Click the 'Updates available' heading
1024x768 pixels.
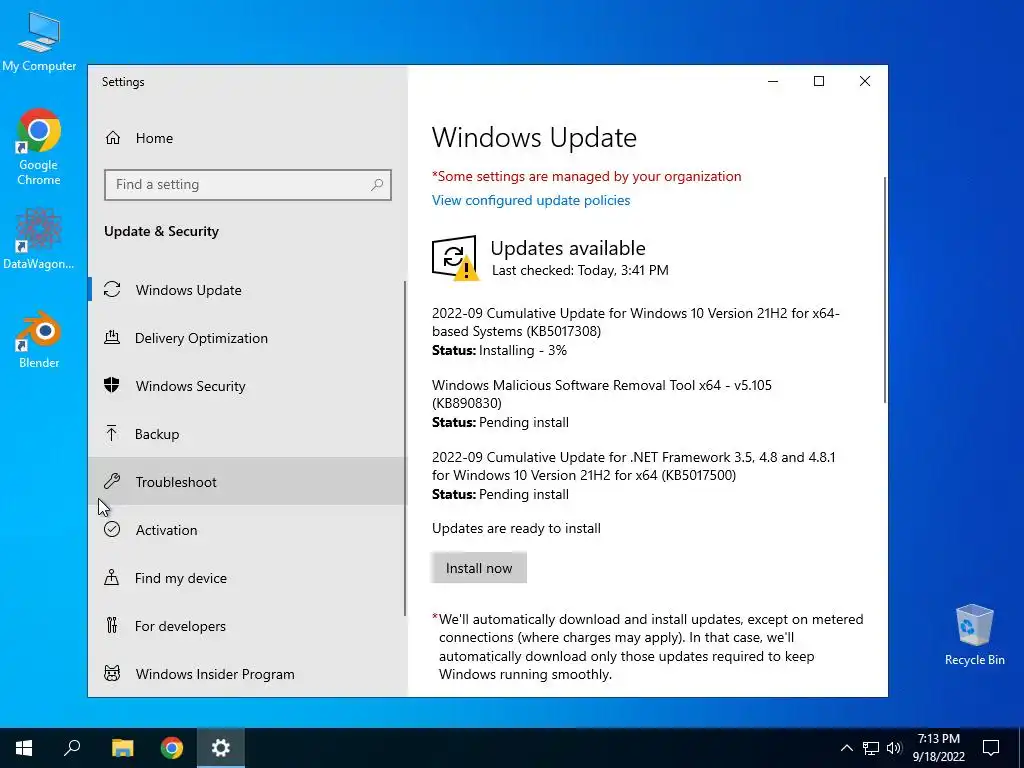[568, 248]
